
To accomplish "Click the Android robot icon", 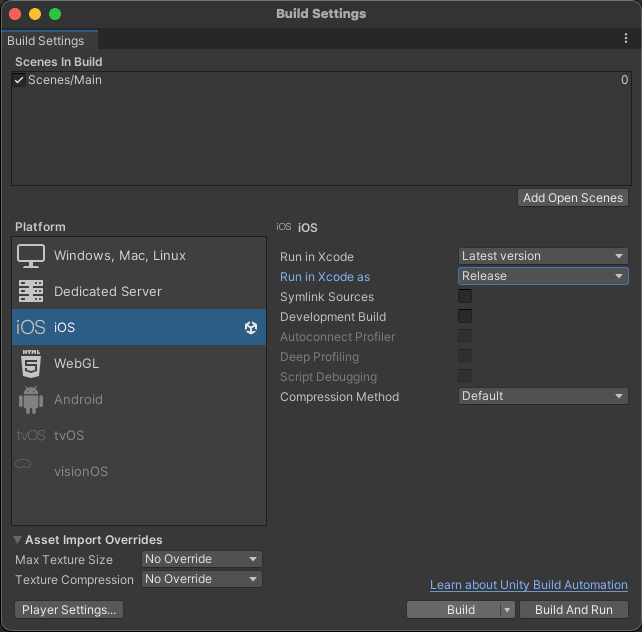I will (31, 400).
